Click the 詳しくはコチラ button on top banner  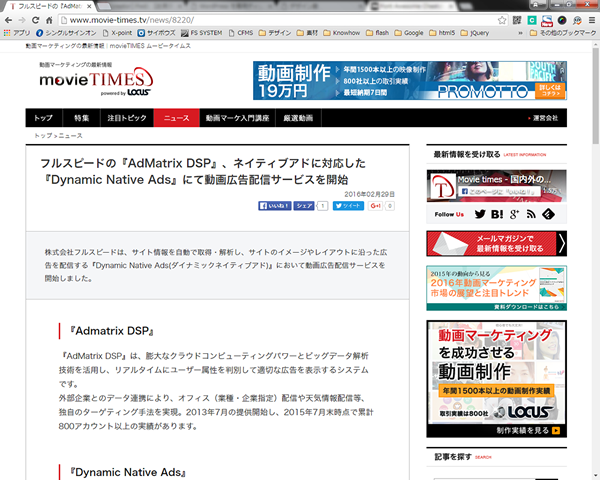coord(549,90)
